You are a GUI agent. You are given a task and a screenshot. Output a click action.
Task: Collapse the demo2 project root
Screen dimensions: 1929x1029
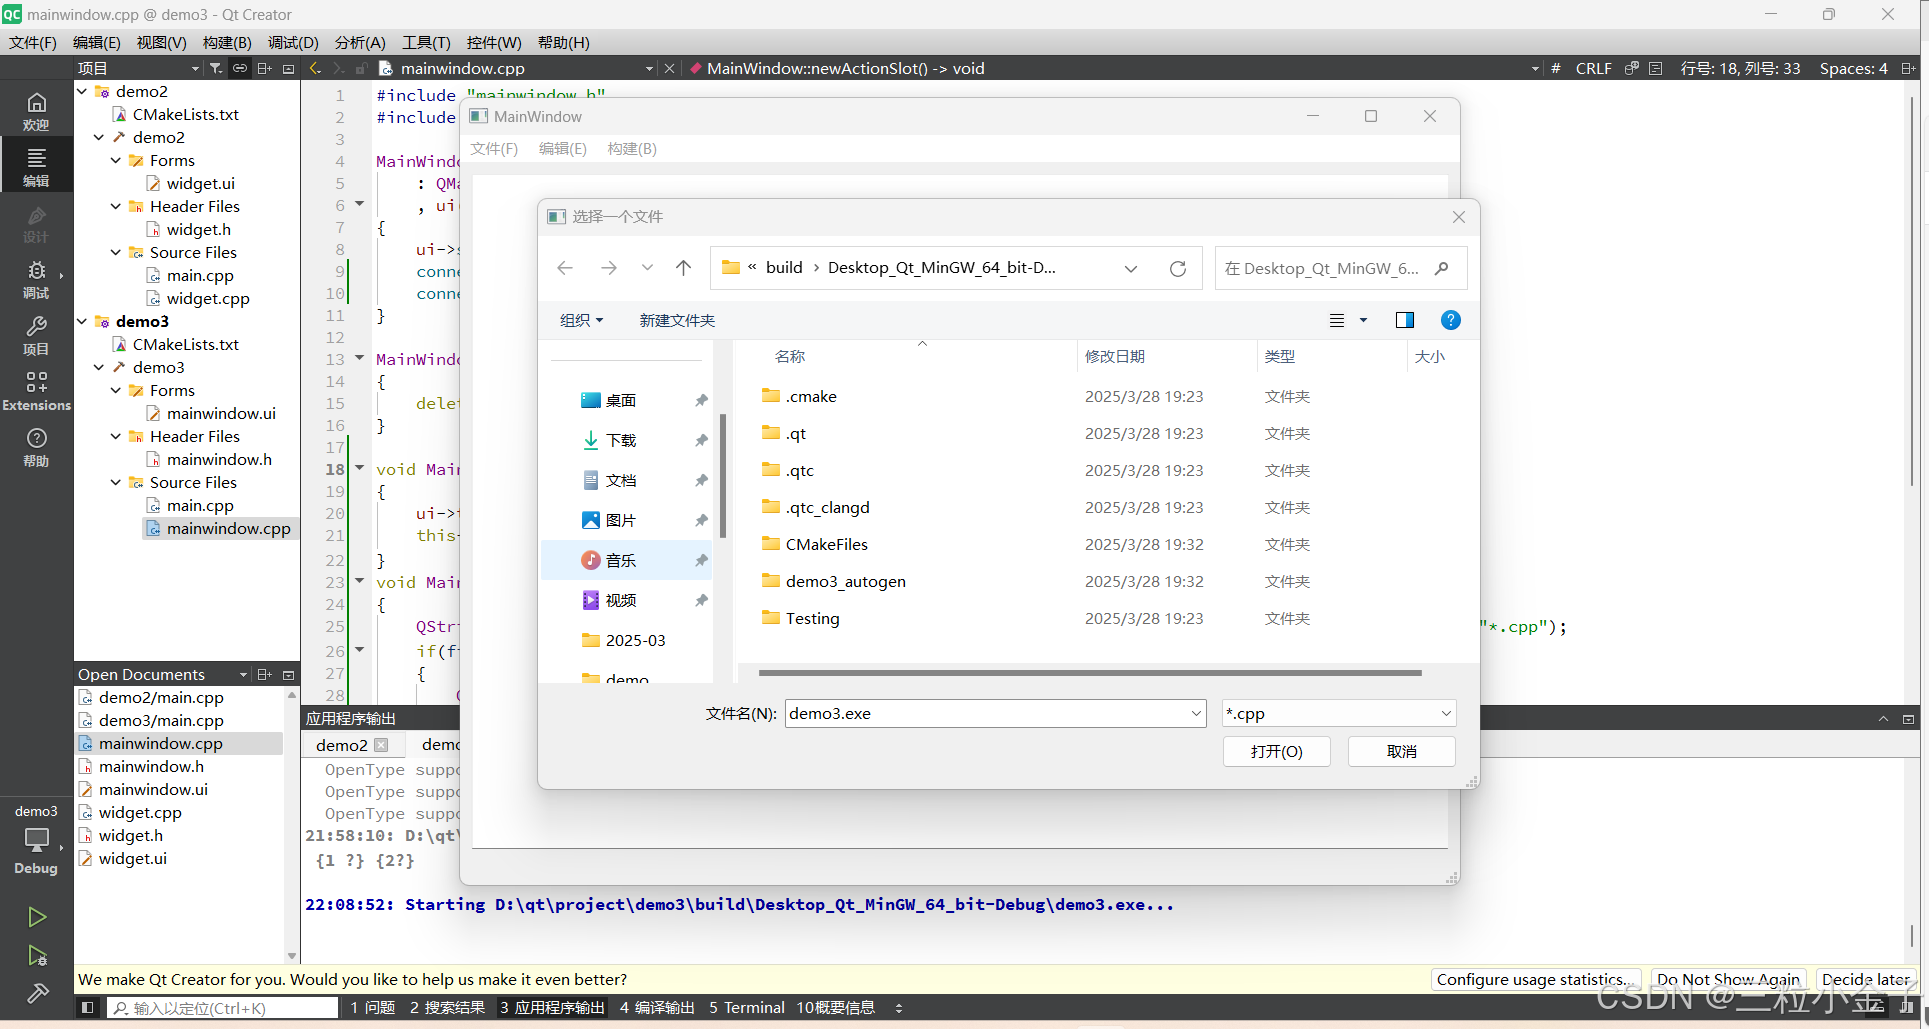(83, 91)
